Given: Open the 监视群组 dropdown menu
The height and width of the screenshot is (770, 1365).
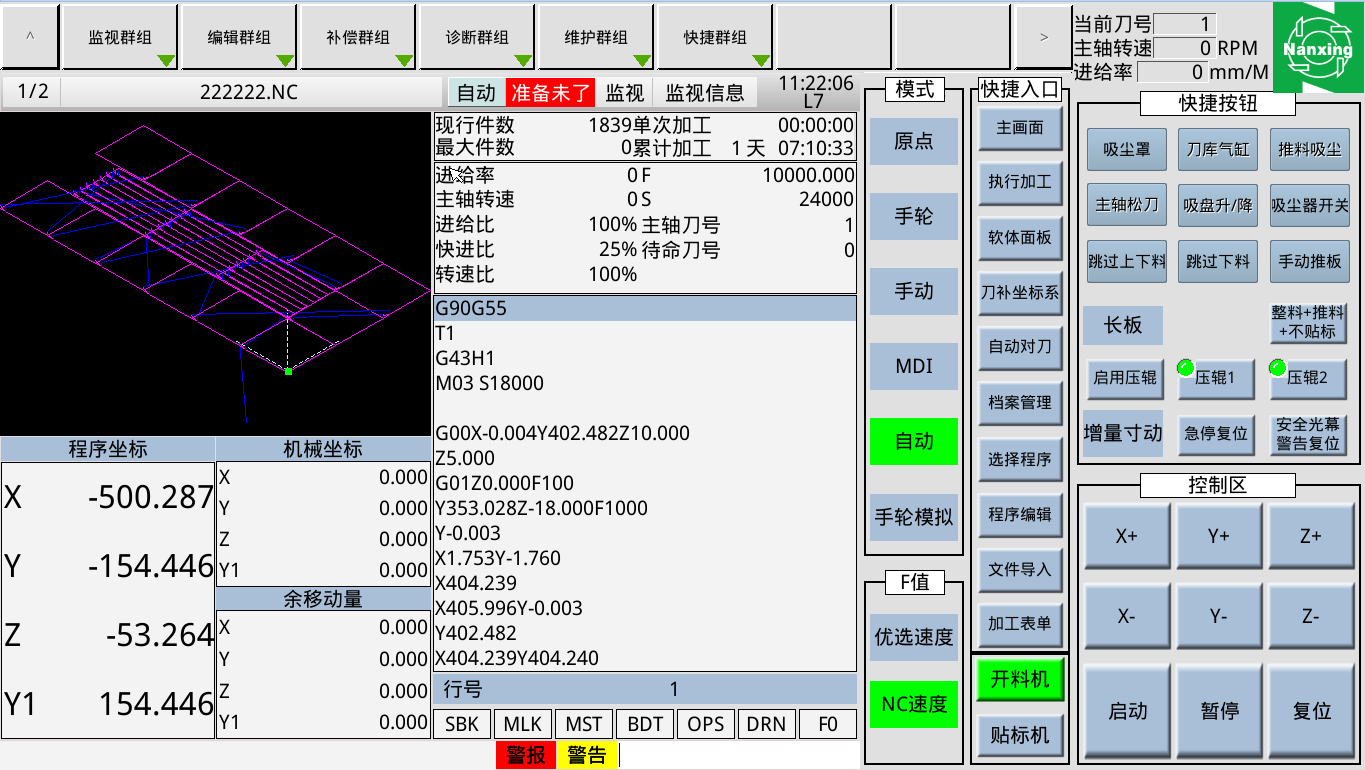Looking at the screenshot, I should click(x=120, y=37).
